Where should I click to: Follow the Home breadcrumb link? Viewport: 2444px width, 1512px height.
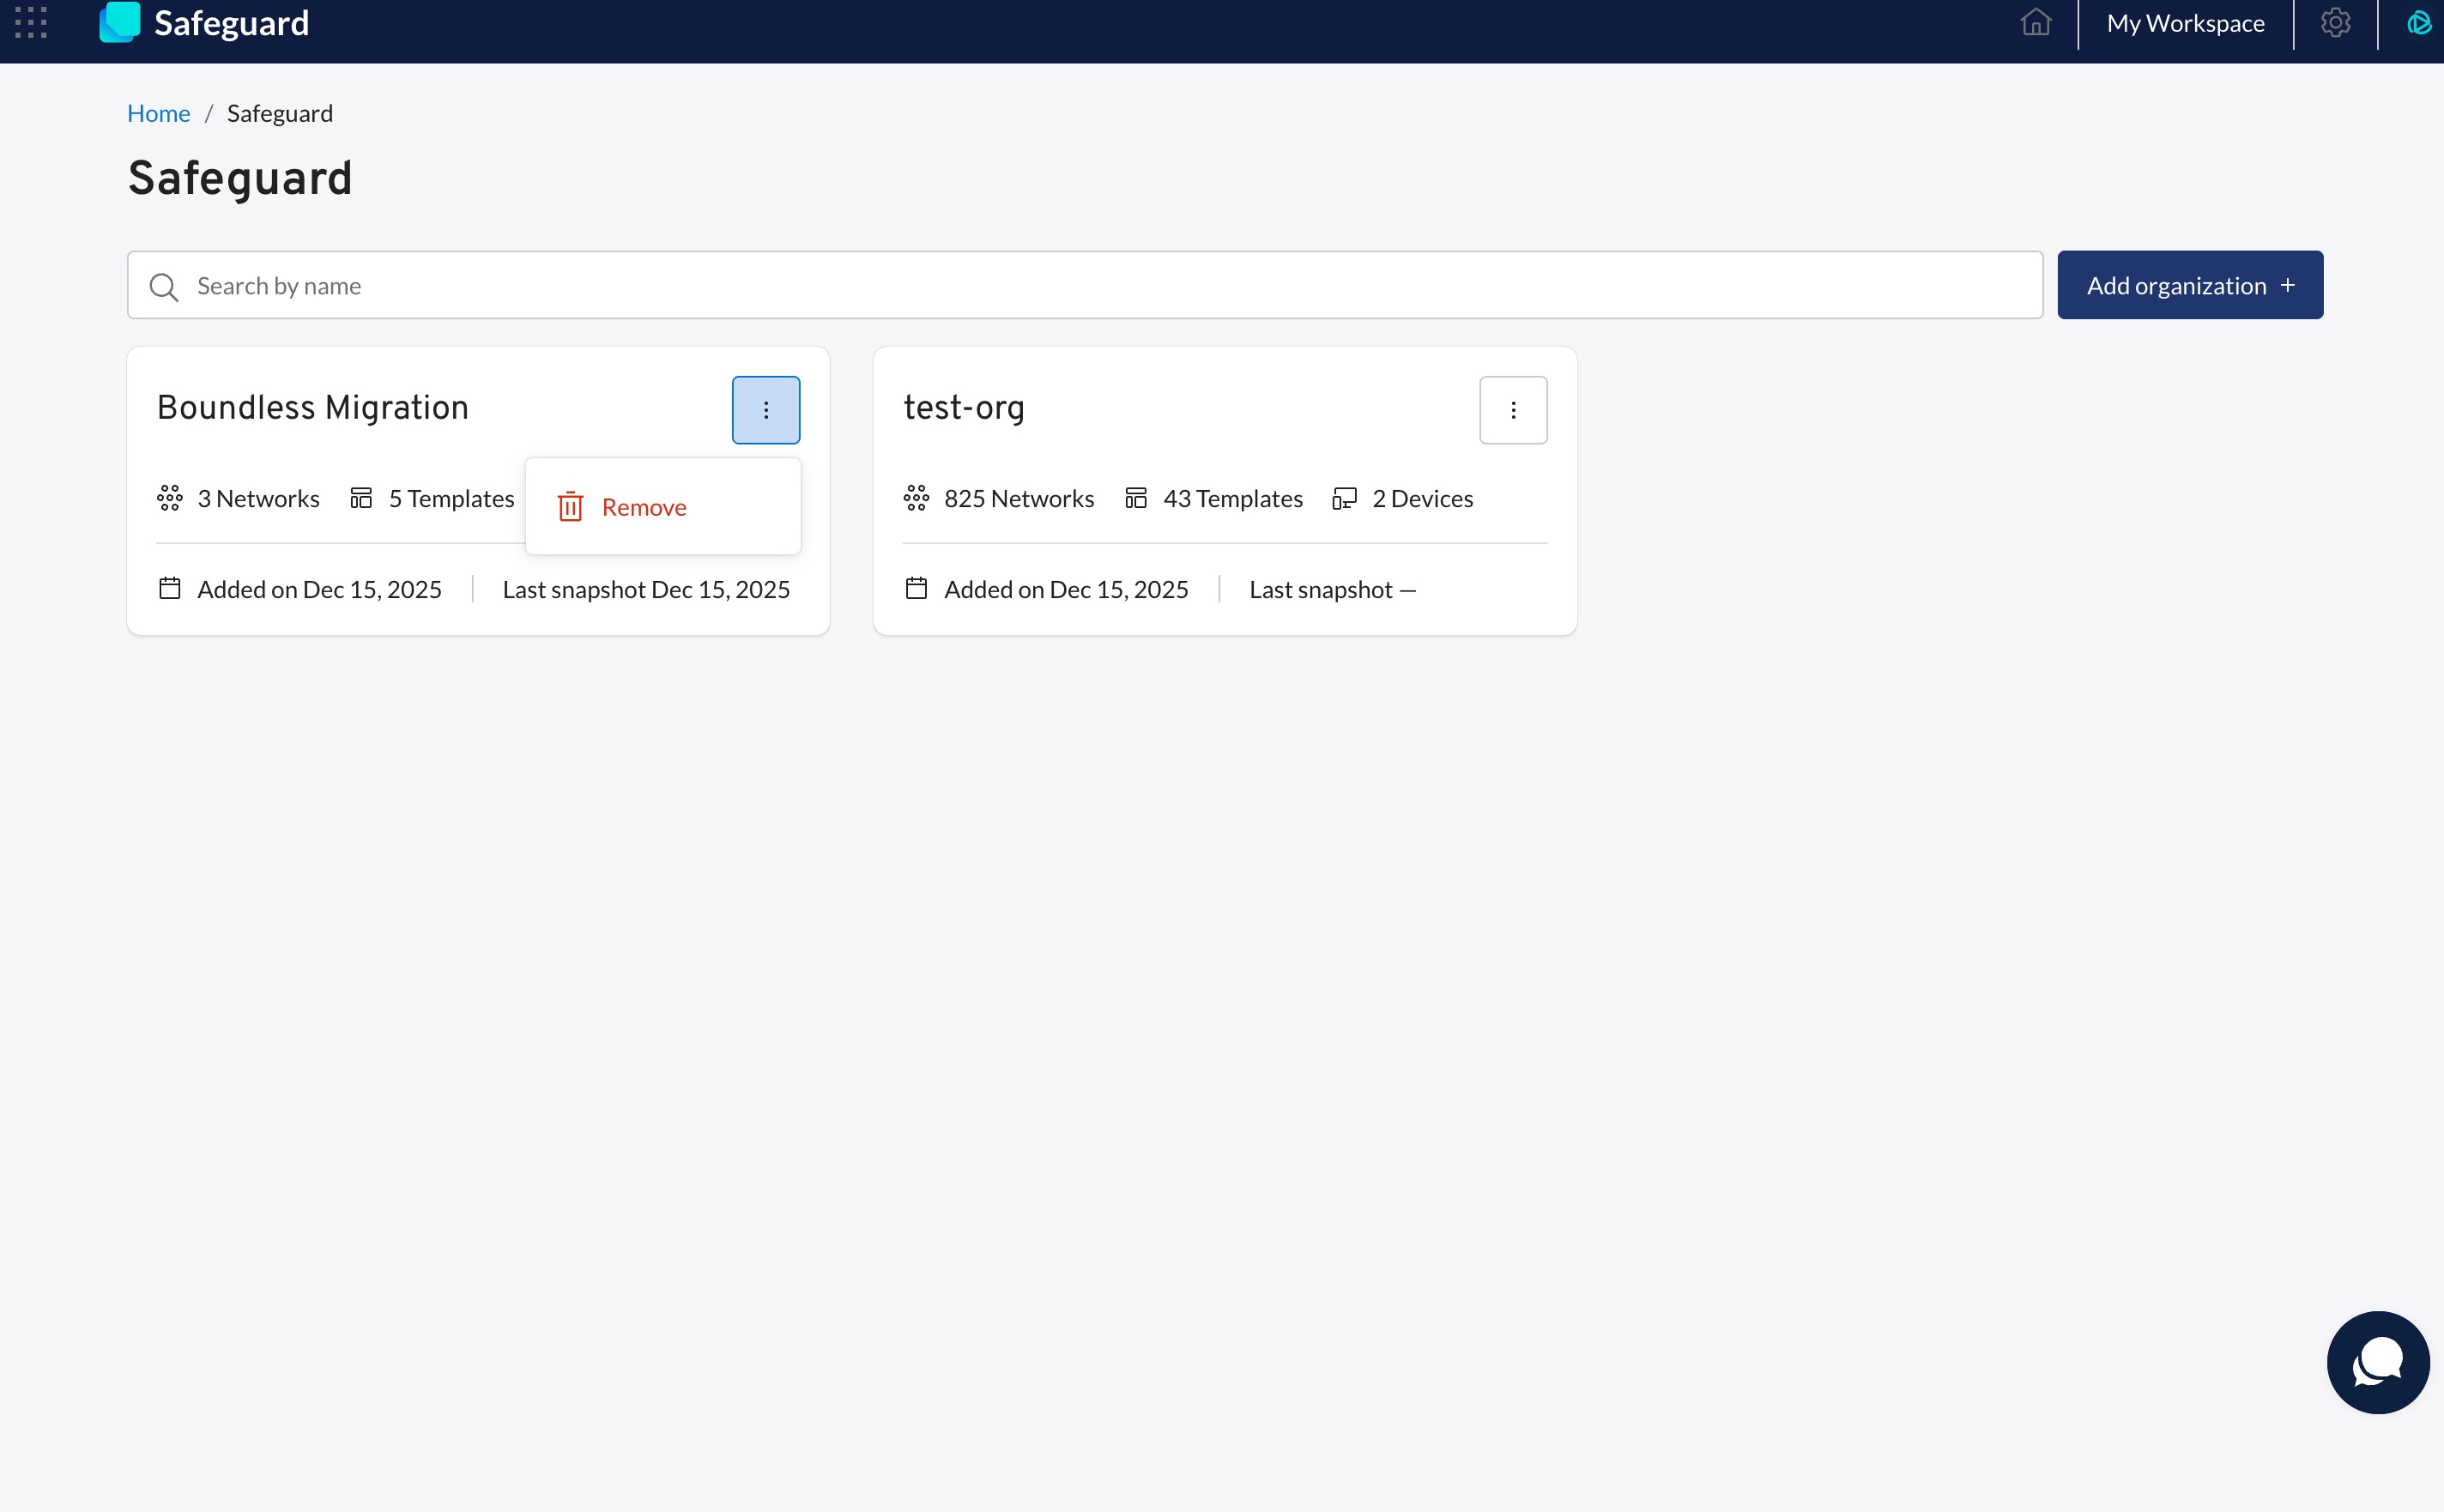click(158, 113)
